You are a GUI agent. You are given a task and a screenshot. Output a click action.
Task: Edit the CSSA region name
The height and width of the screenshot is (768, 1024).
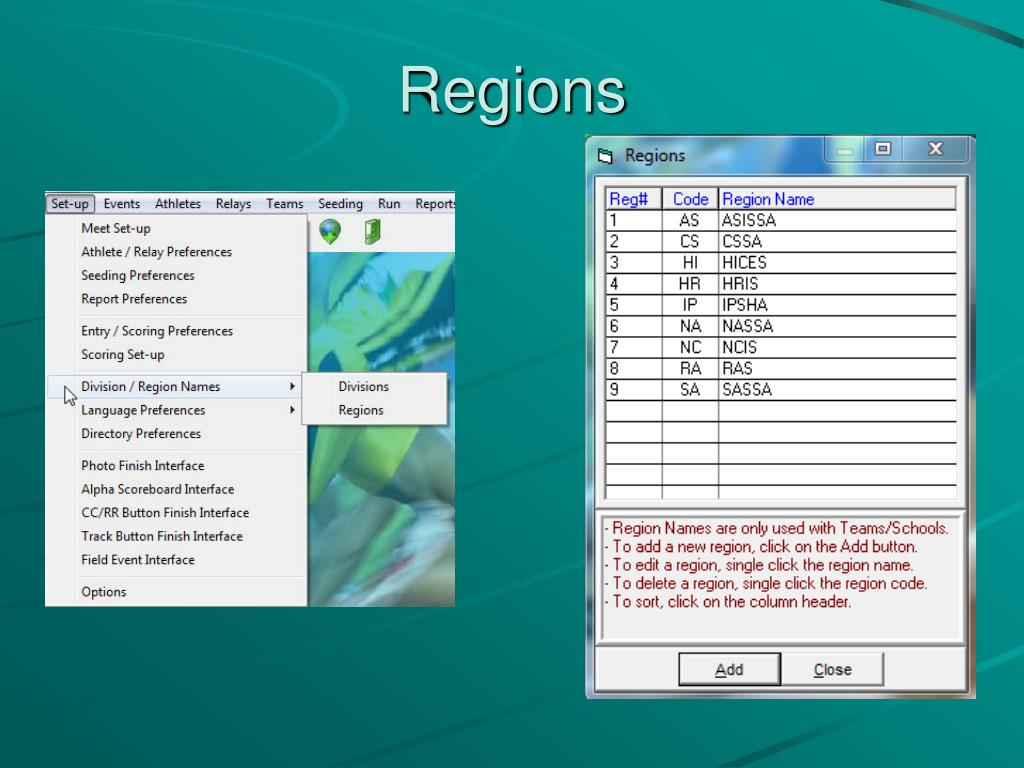pyautogui.click(x=837, y=242)
